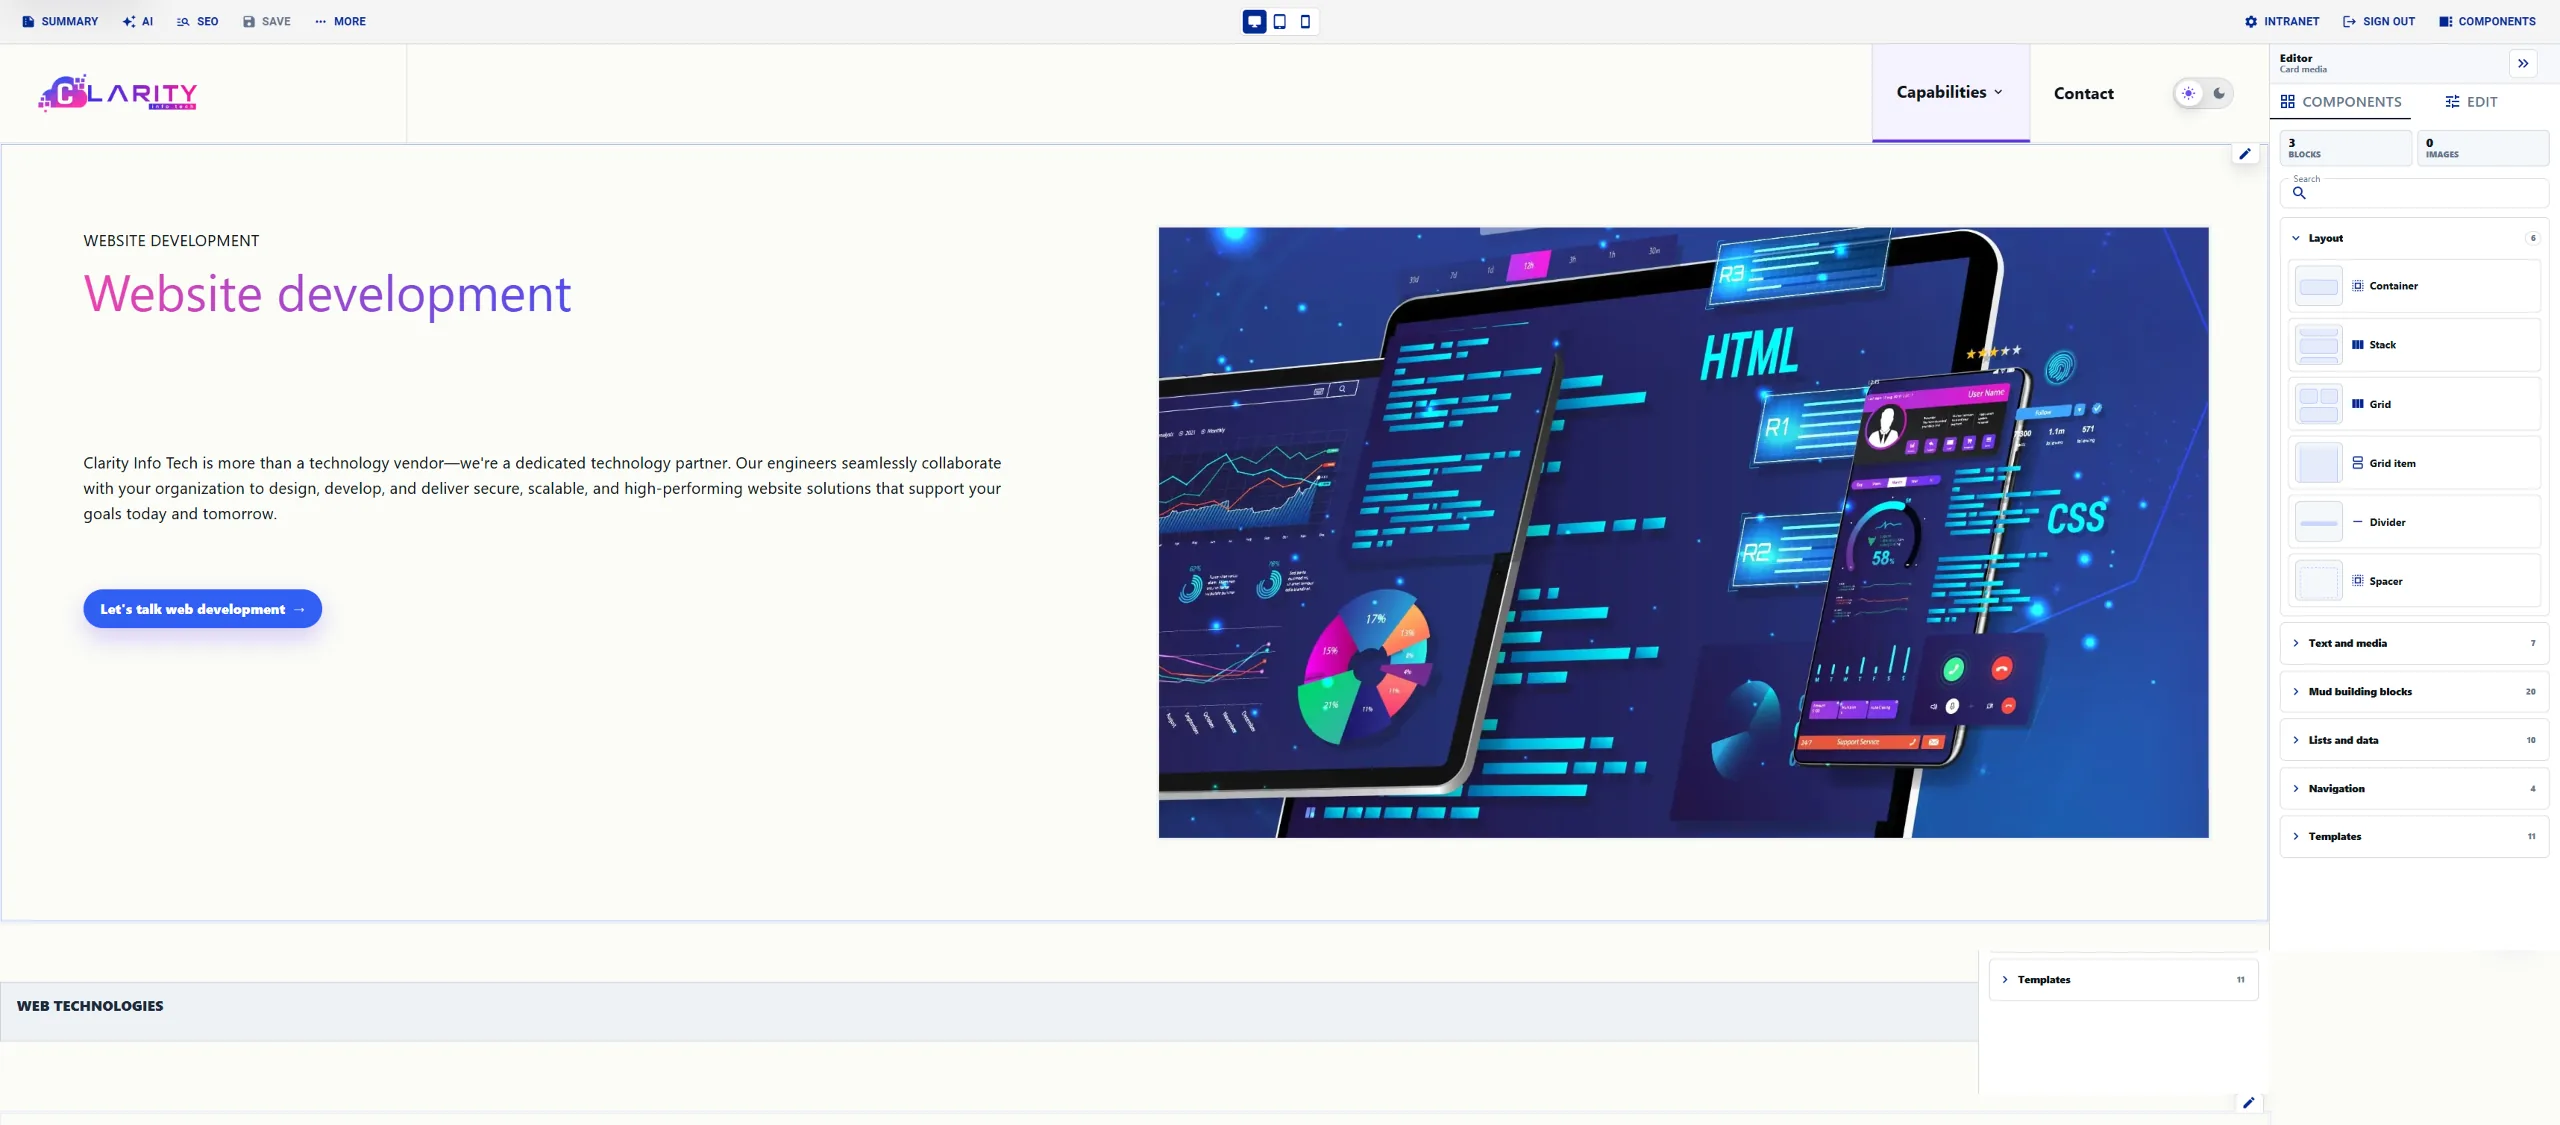The height and width of the screenshot is (1125, 2560).
Task: Open the Contact navigation link
Action: [2083, 93]
